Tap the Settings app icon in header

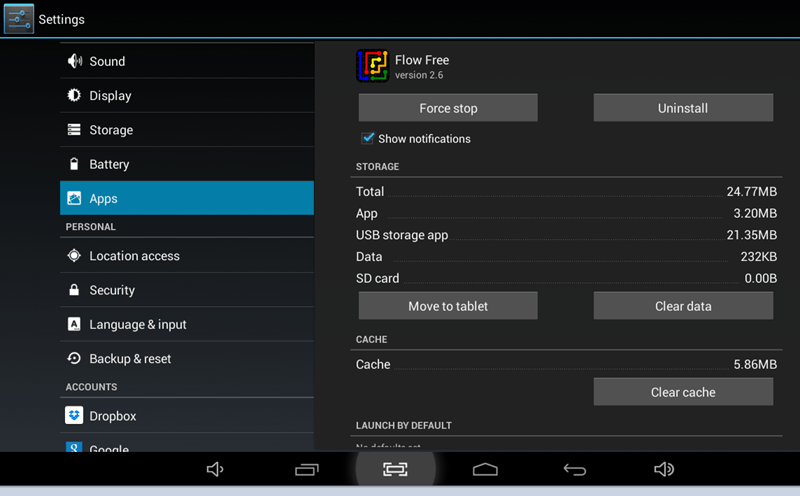click(x=19, y=19)
